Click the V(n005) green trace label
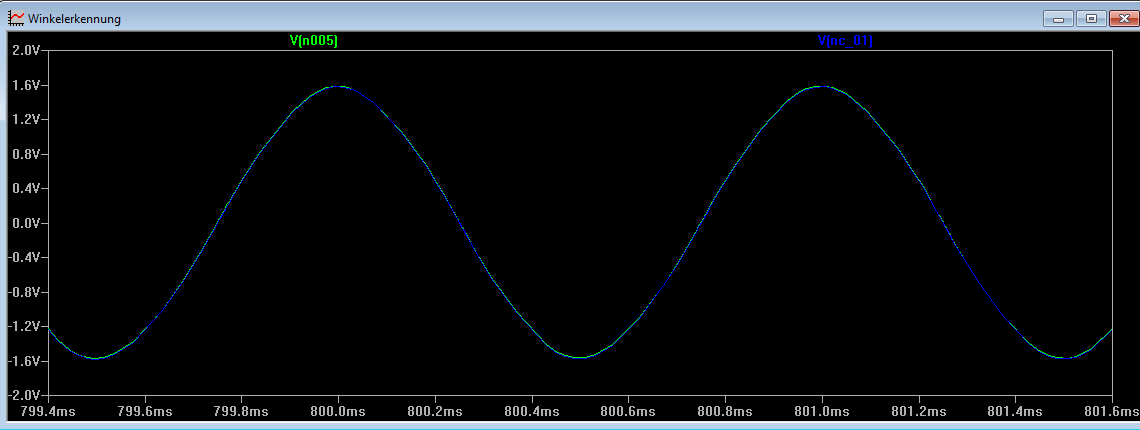Viewport: 1140px width, 430px height. point(314,41)
